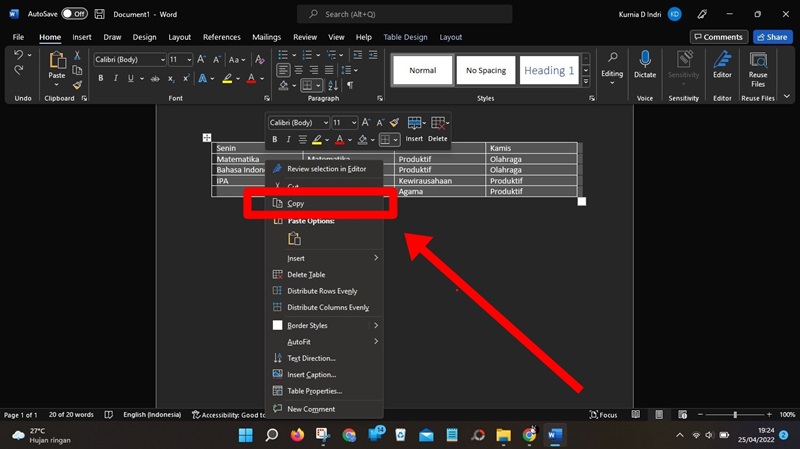Adjust the zoom slider in status bar
Image resolution: width=800 pixels, height=449 pixels.
tap(735, 414)
